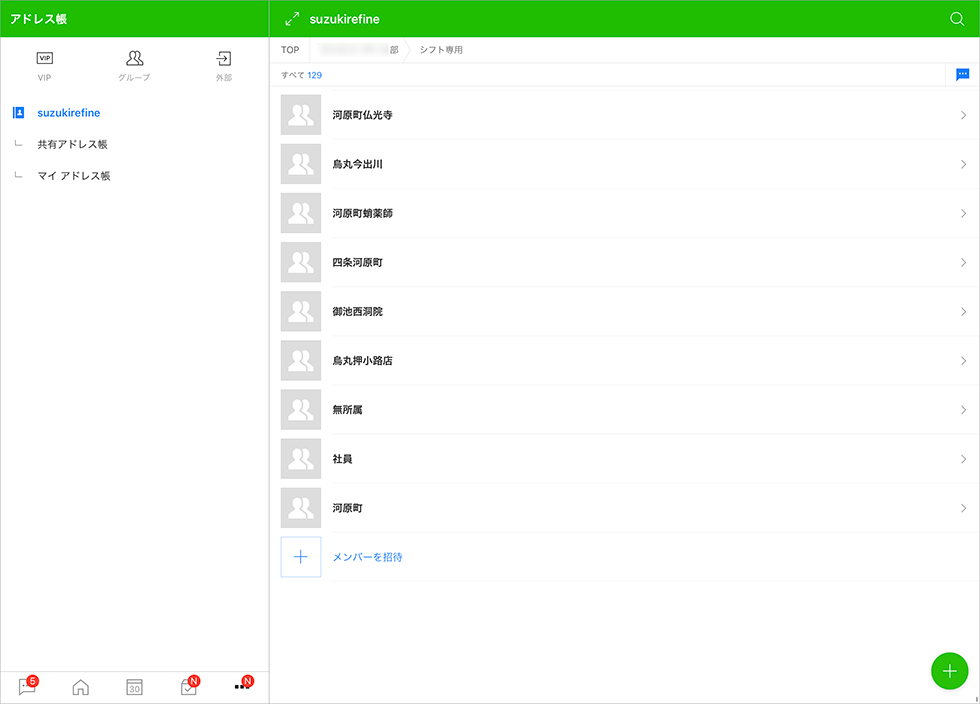This screenshot has width=980, height=704.
Task: Select マイ アドレス帳 in sidebar
Action: pos(73,175)
